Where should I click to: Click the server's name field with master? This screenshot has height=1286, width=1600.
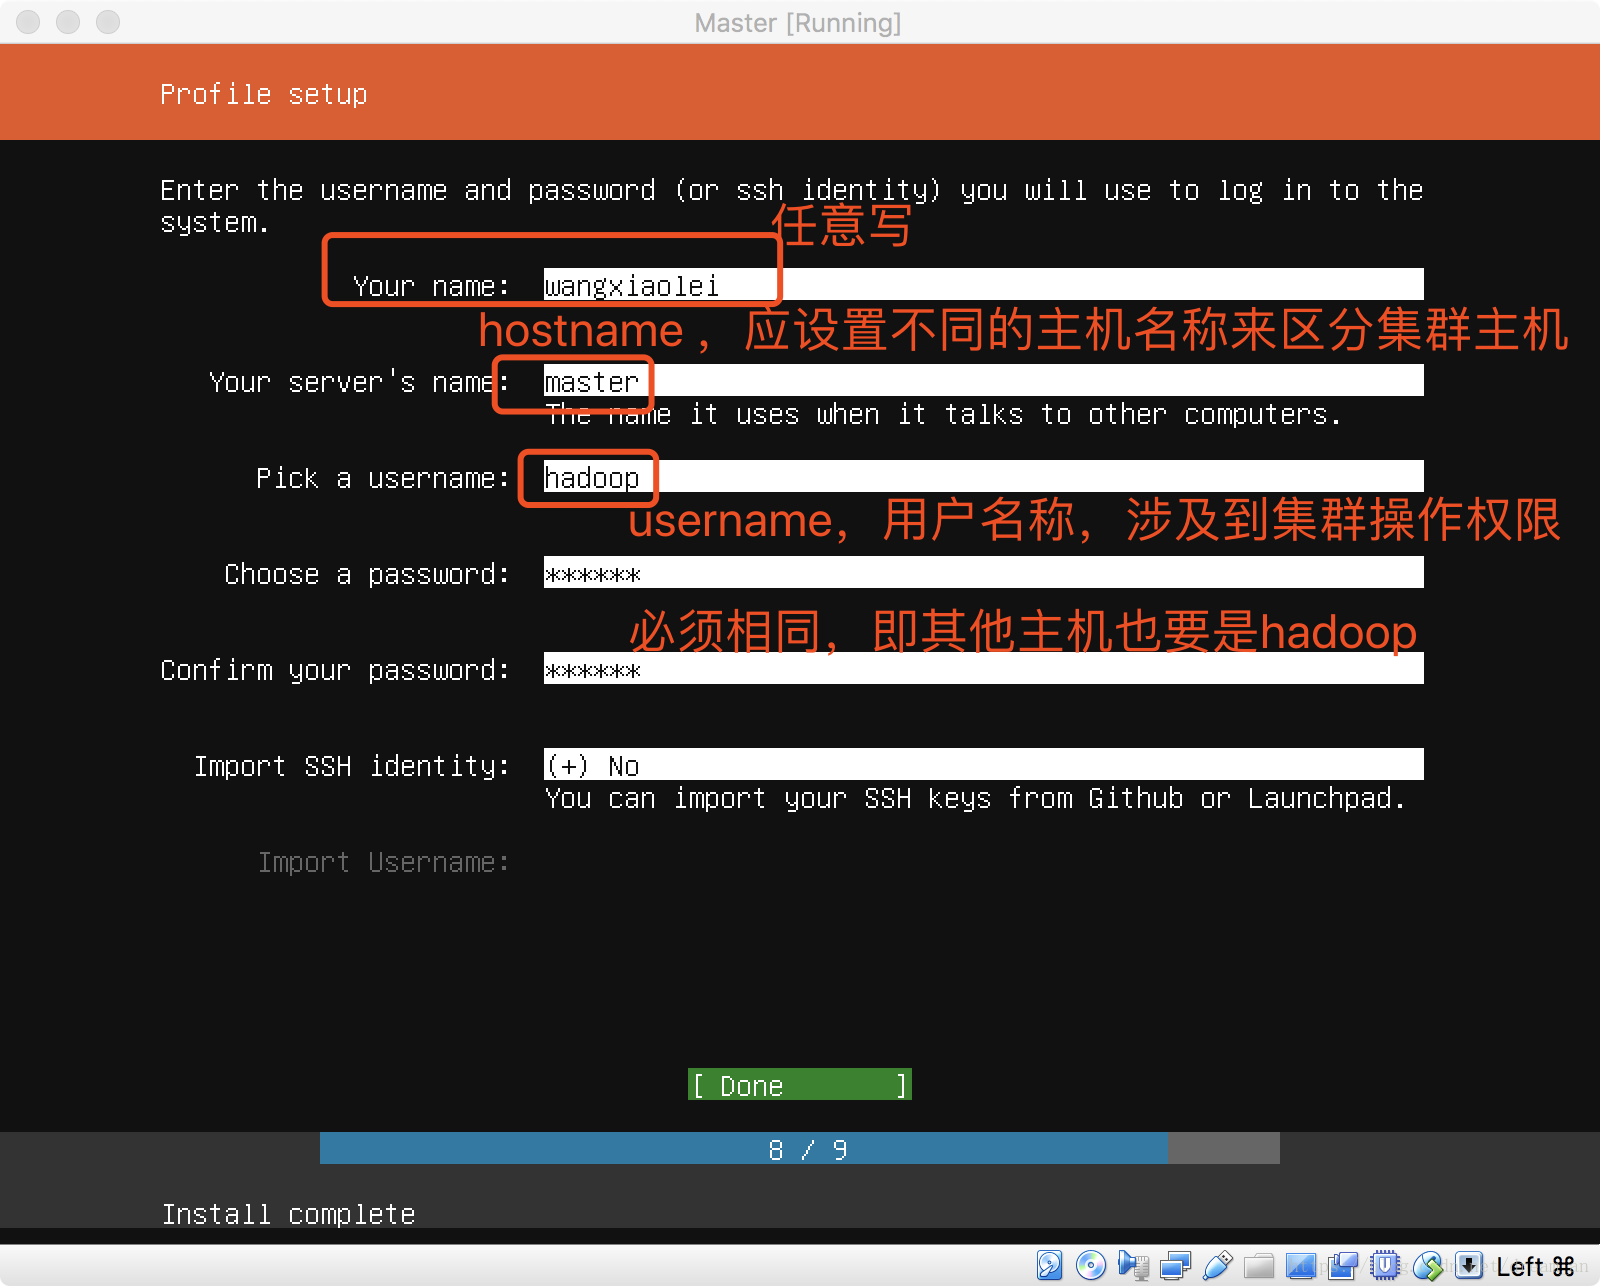pos(983,380)
